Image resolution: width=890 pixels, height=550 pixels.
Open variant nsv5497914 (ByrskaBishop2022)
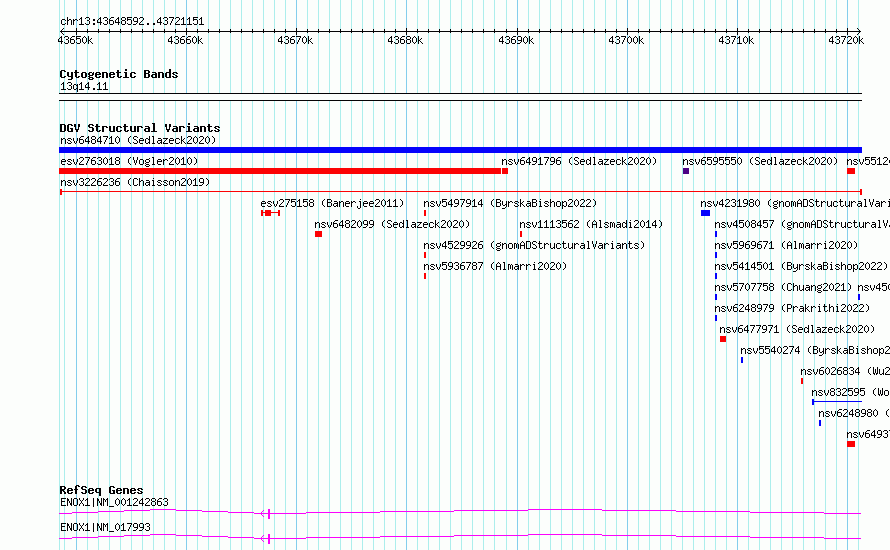click(510, 203)
